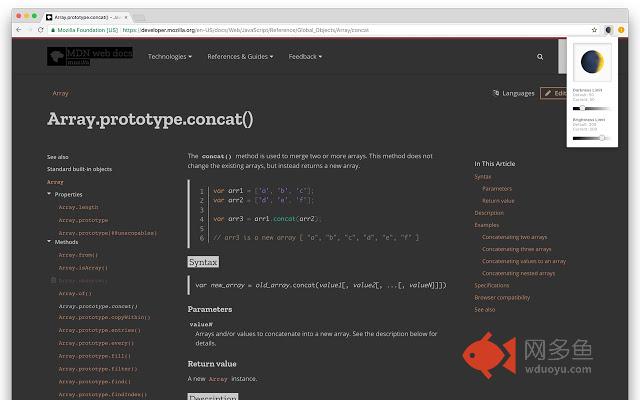Open Array.prototype.every() sidebar link
640x400 pixels.
(x=96, y=343)
